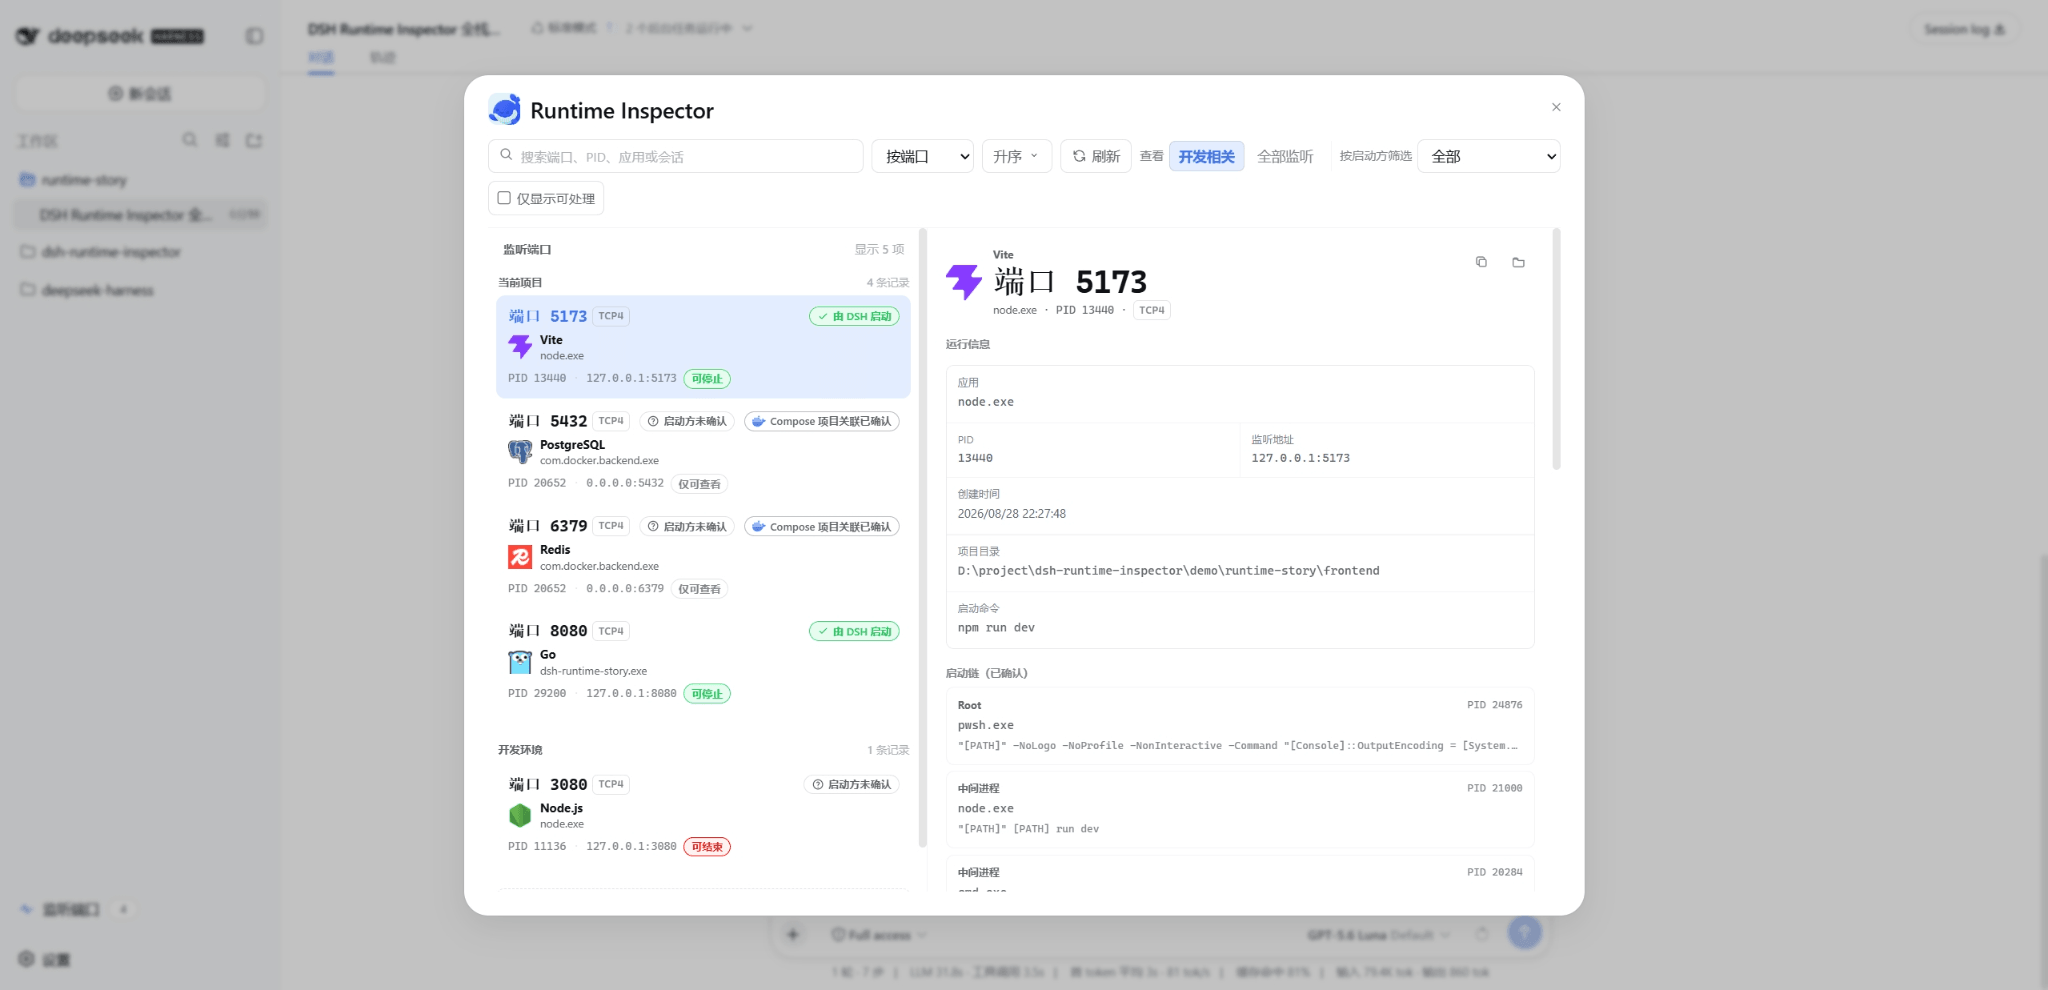Open the 按端口 sort-by dropdown

[923, 156]
